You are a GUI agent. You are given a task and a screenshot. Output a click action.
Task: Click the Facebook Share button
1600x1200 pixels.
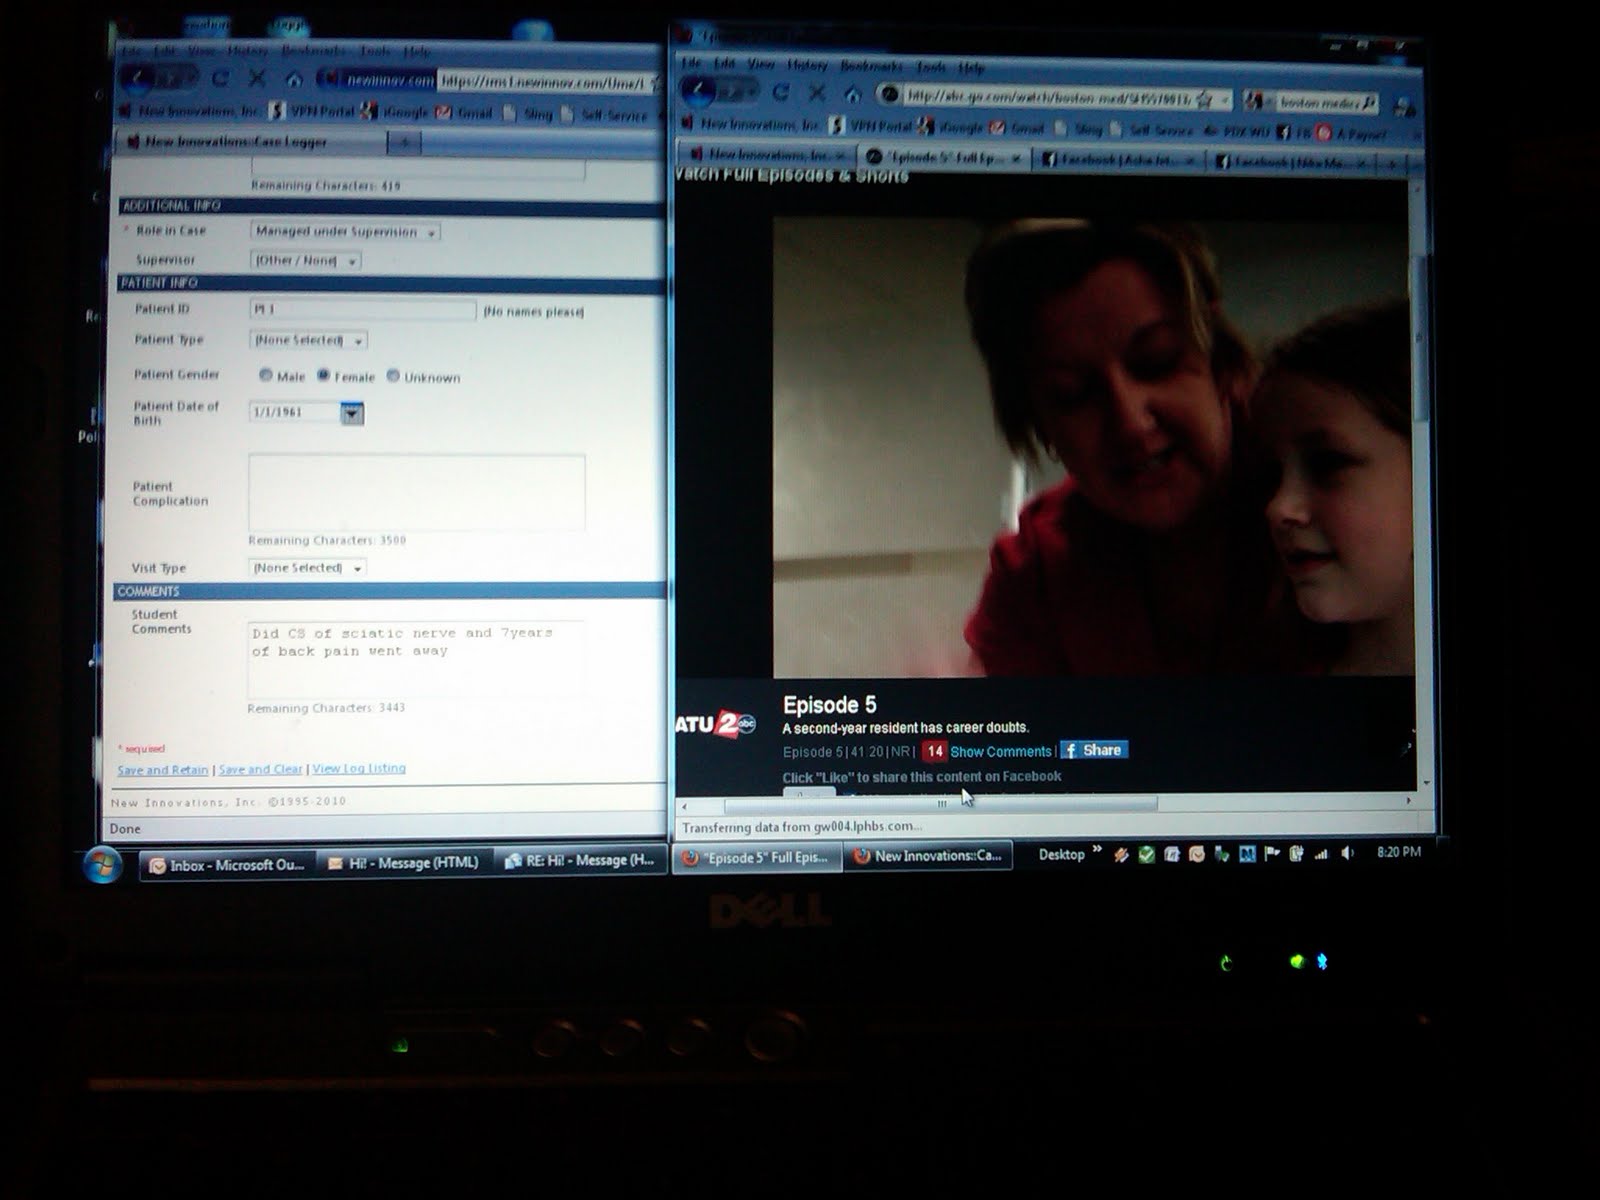tap(1094, 750)
